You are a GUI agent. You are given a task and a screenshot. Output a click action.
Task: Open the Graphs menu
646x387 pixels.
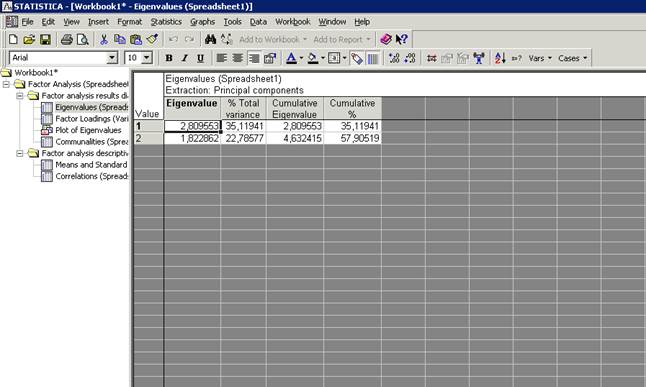point(202,21)
